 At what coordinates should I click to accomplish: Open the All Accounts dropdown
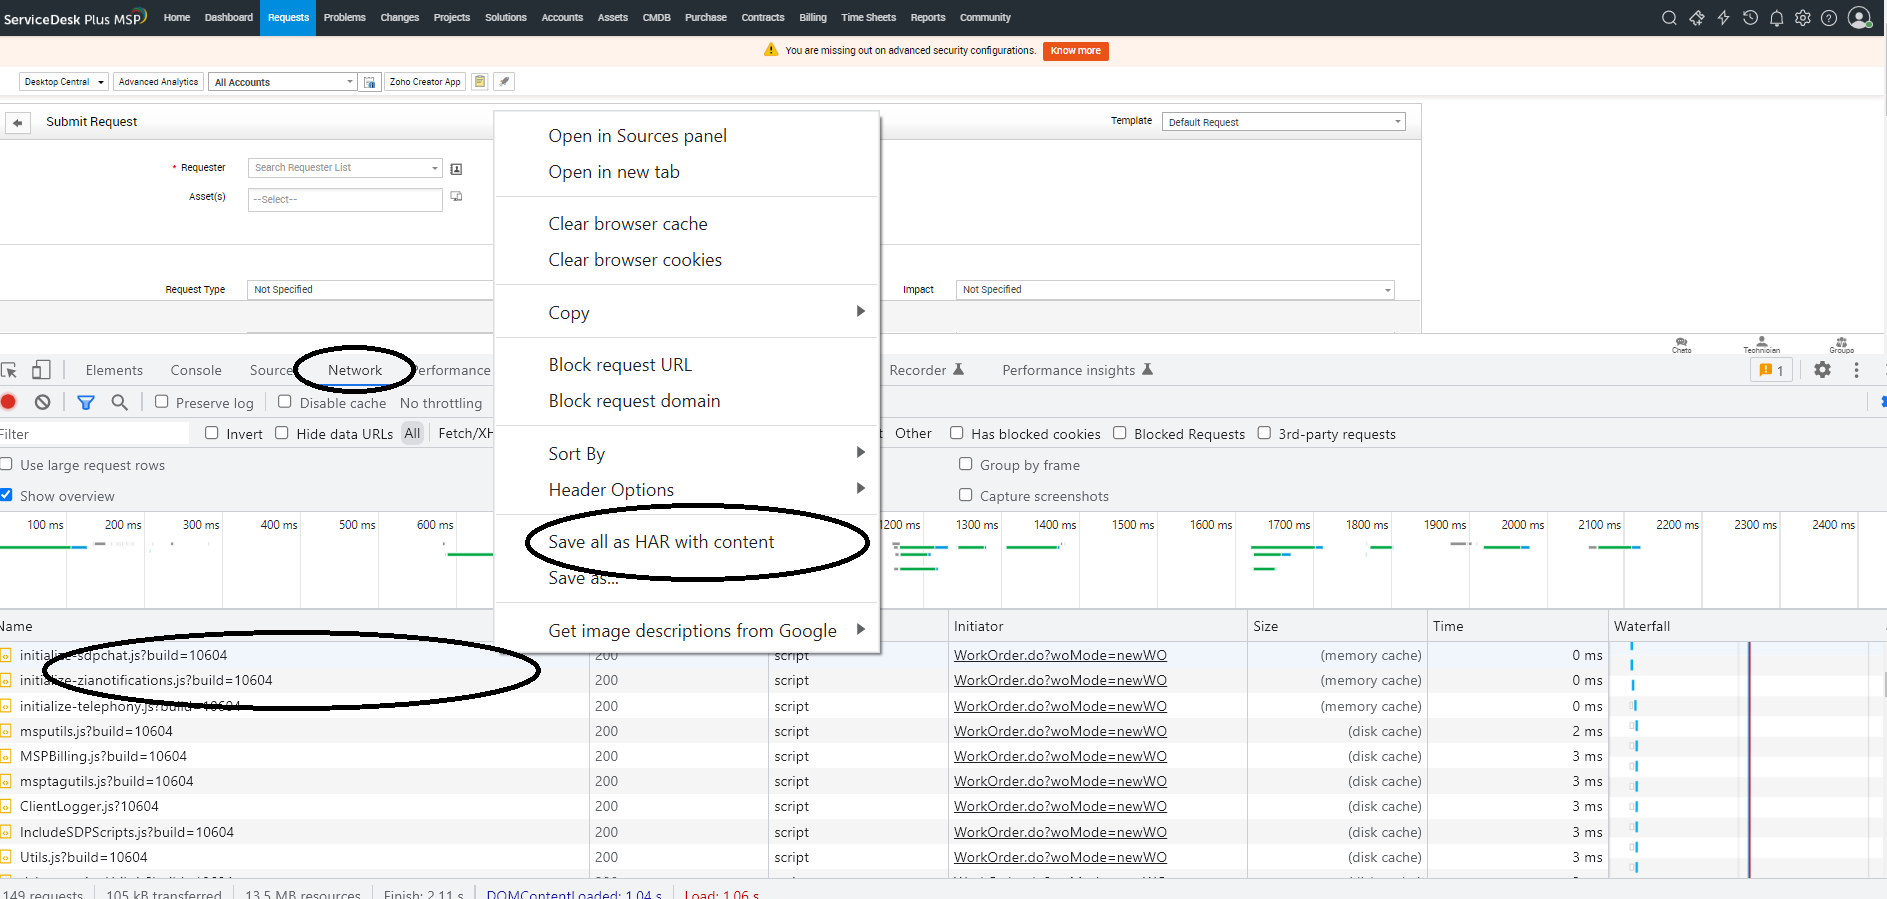click(x=284, y=82)
